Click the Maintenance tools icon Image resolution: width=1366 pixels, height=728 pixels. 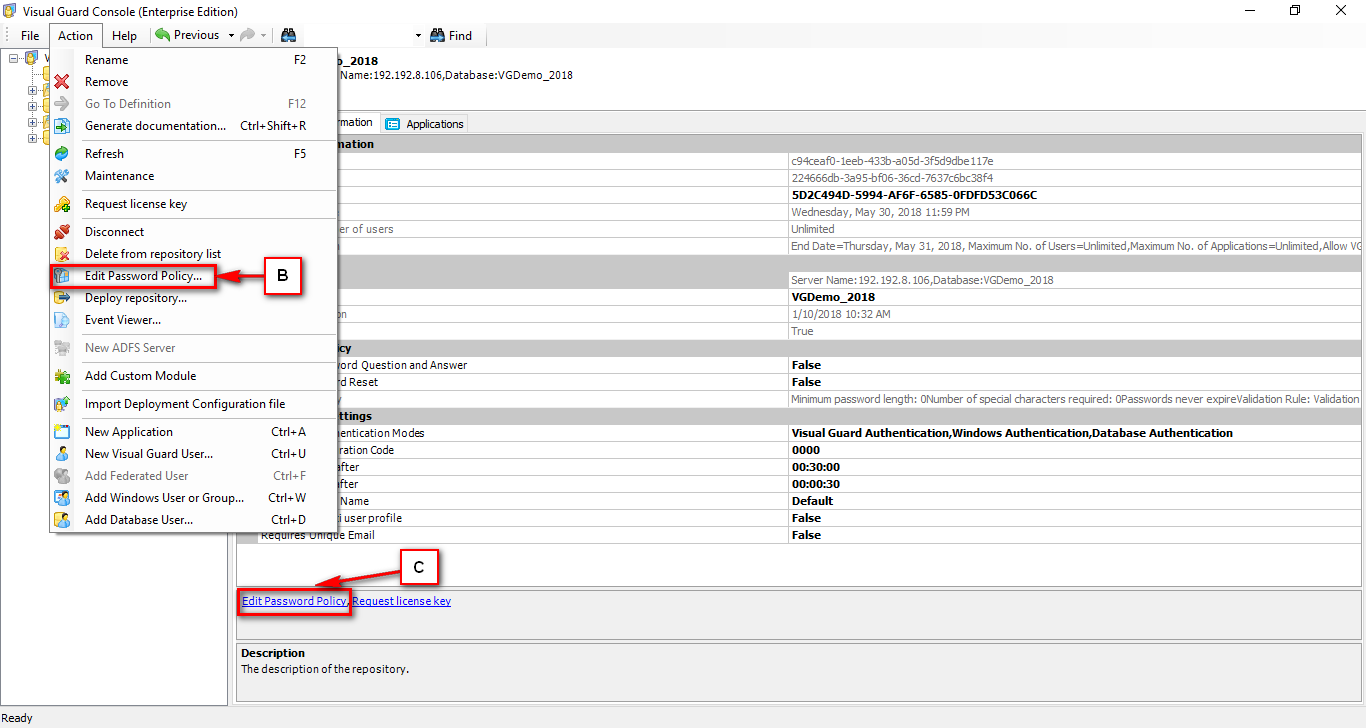click(x=62, y=176)
